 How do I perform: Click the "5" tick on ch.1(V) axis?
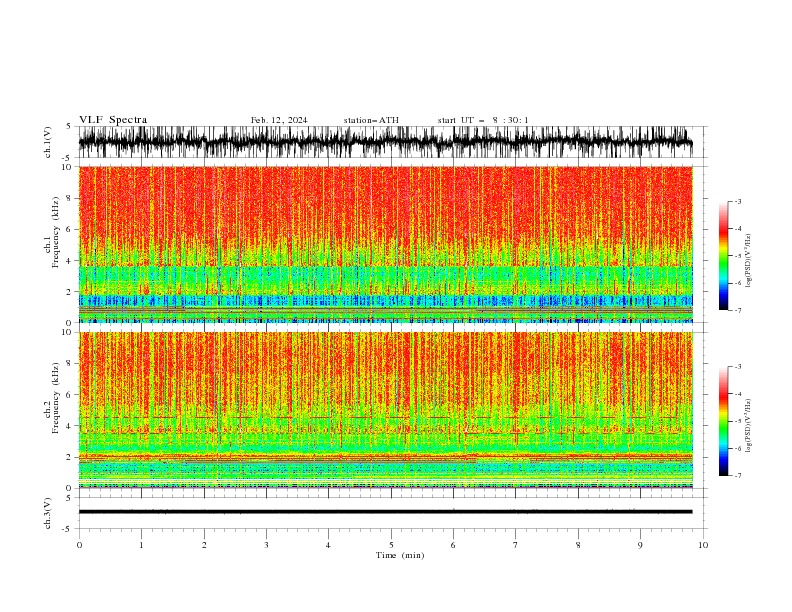tap(69, 127)
